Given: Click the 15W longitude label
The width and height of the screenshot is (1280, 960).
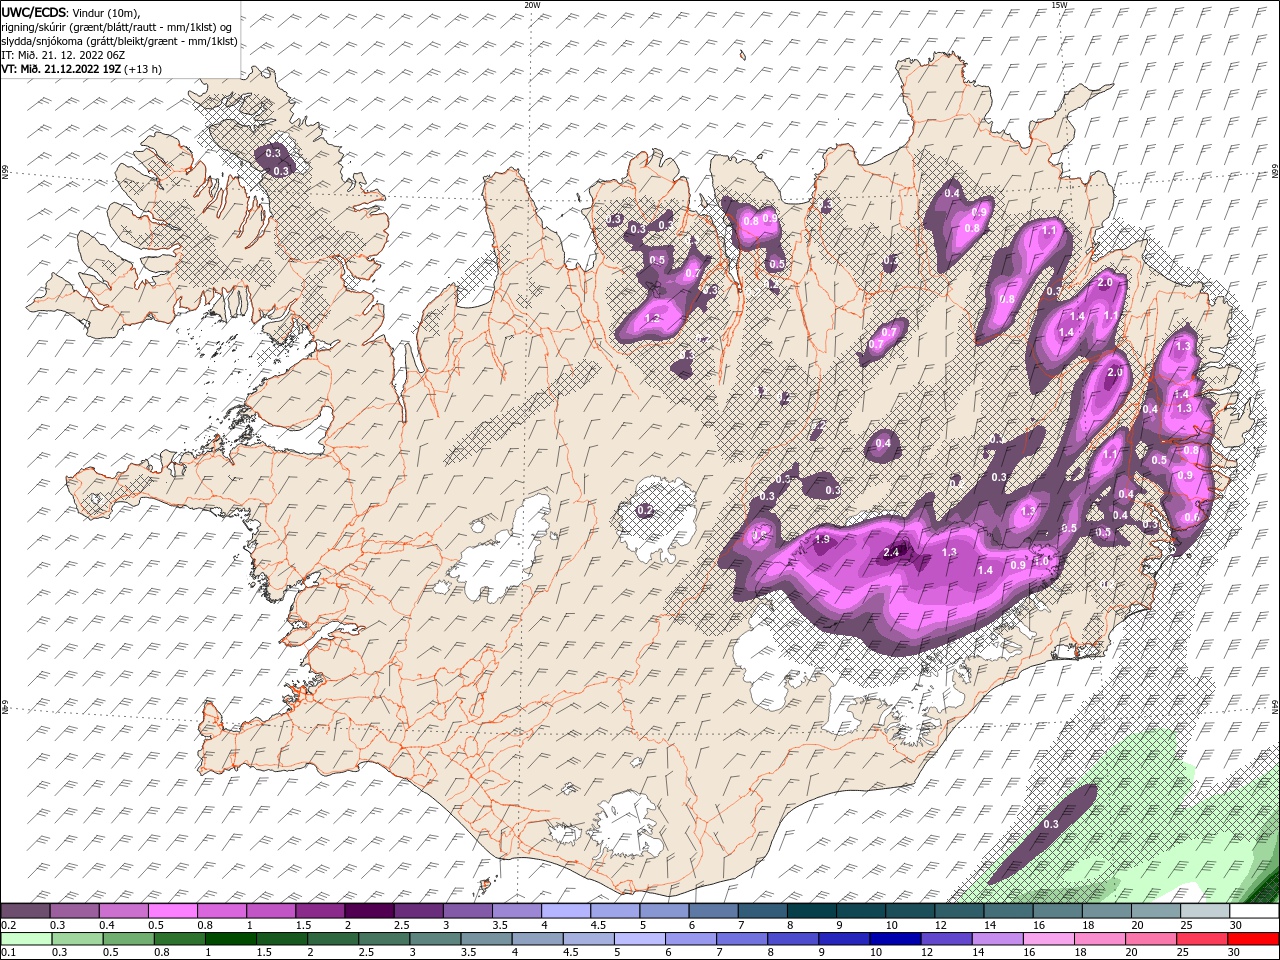Looking at the screenshot, I should click(x=1059, y=5).
